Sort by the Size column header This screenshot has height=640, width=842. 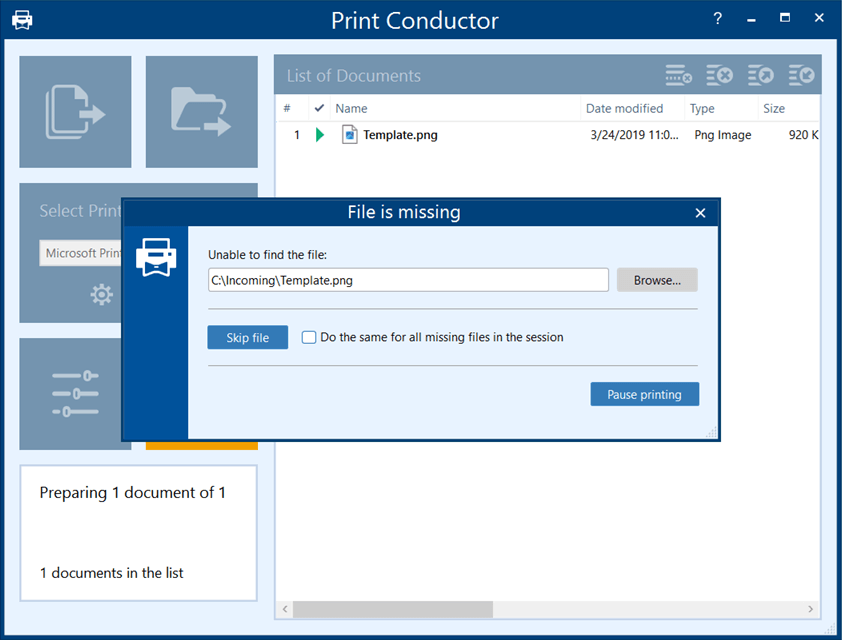coord(789,108)
